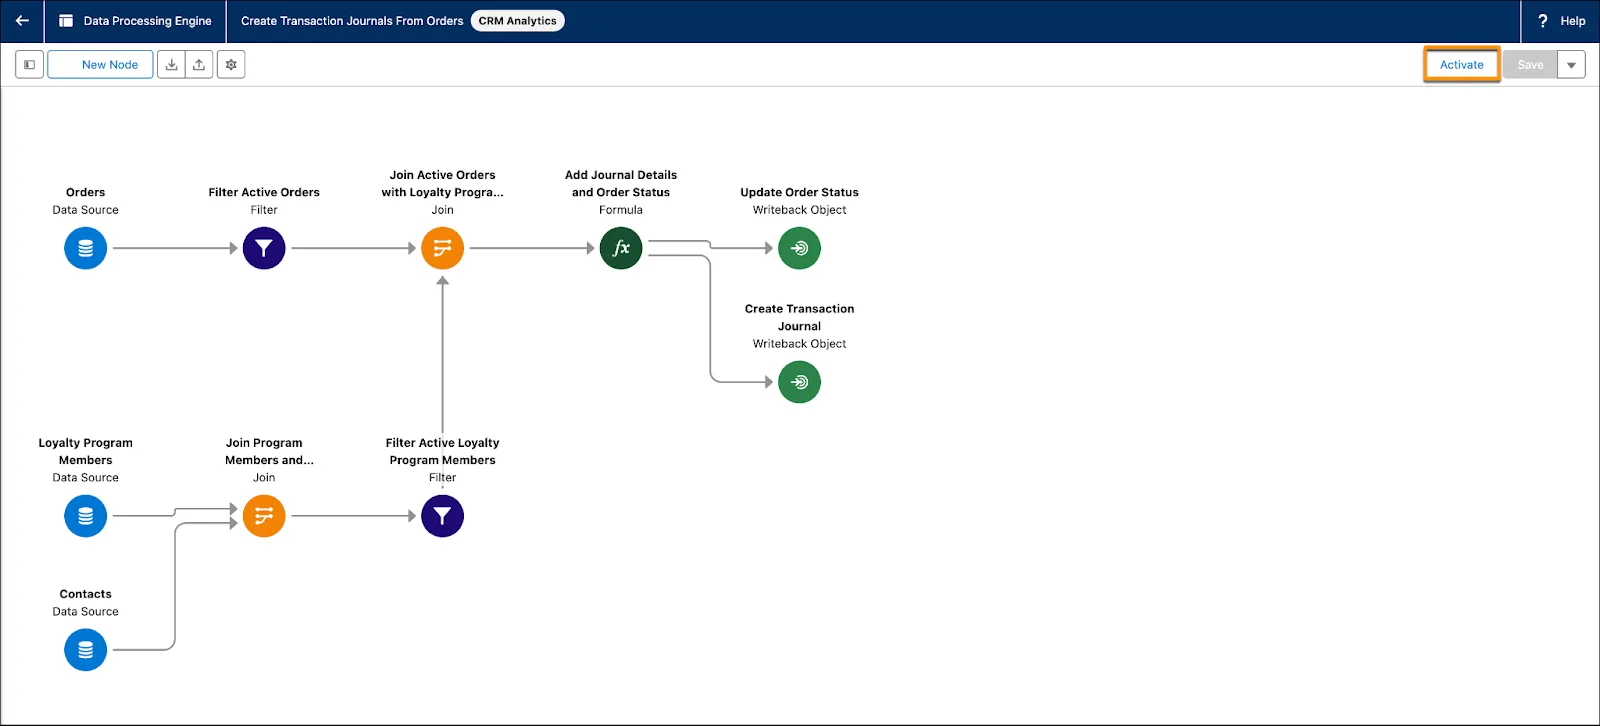Select the Create Transaction Journal writeback node

[799, 382]
